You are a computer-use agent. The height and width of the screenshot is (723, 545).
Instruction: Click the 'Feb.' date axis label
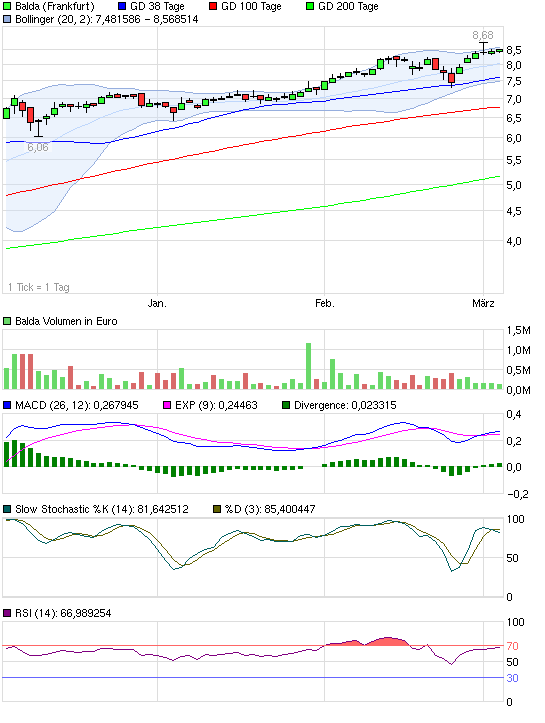tap(325, 303)
